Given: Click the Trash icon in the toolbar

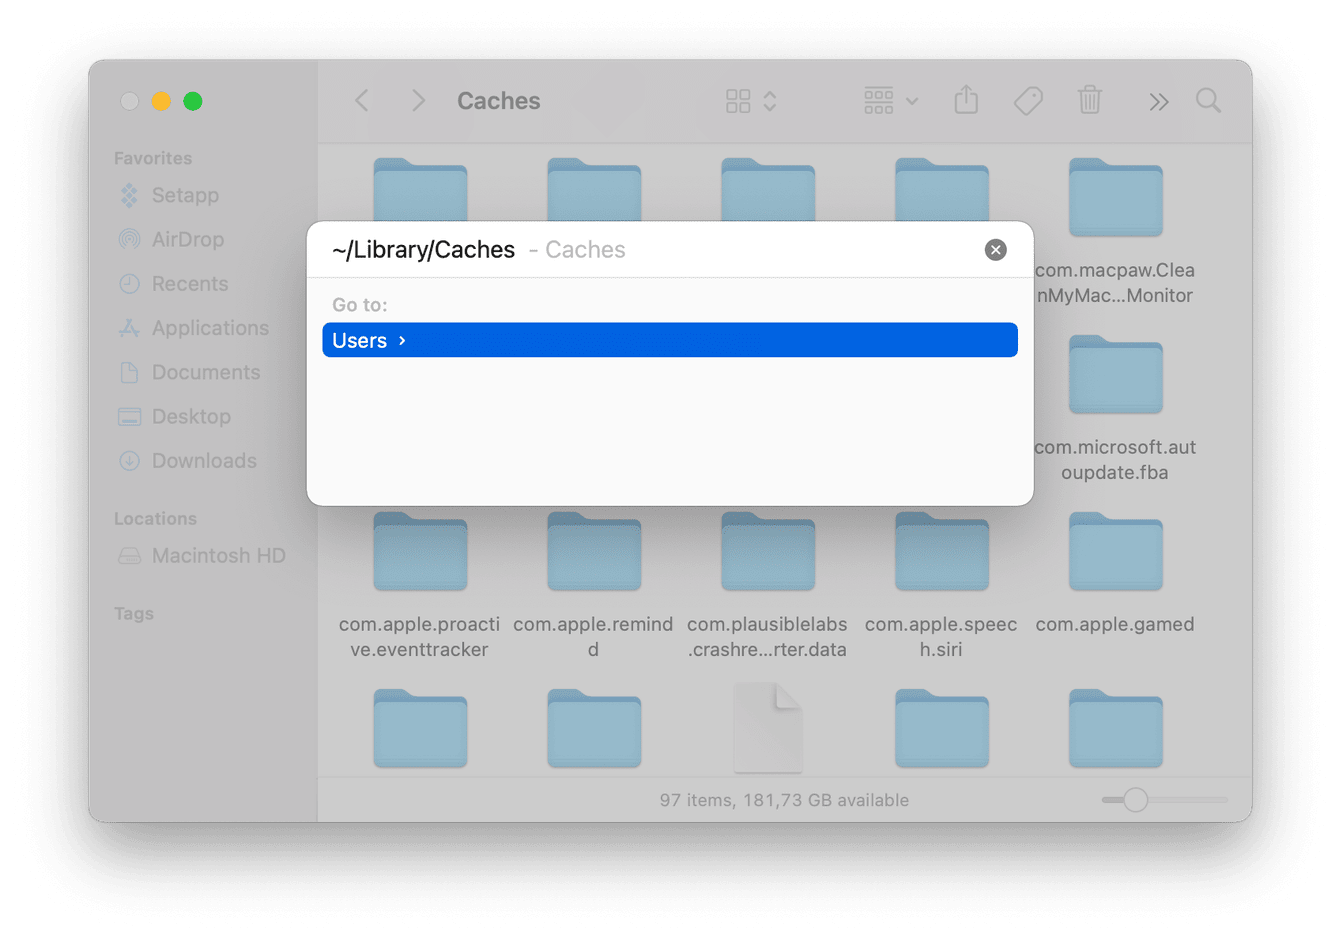Looking at the screenshot, I should [x=1089, y=100].
